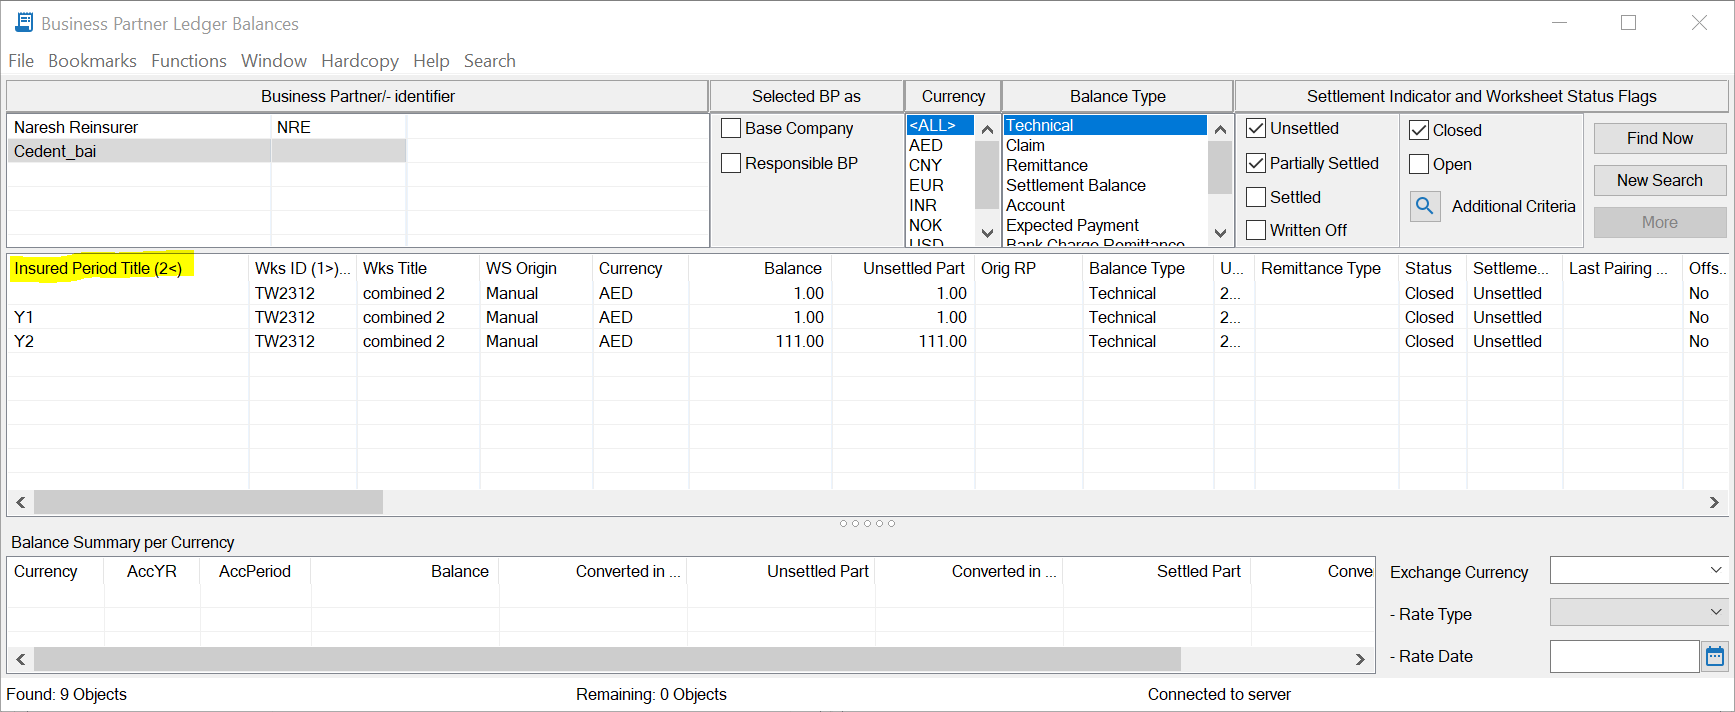Click the New Search button
The width and height of the screenshot is (1735, 712).
1659,180
